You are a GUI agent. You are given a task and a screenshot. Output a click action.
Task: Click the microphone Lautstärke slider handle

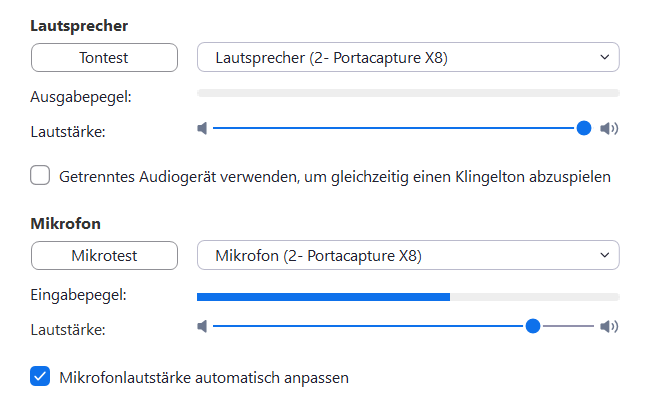coord(533,326)
